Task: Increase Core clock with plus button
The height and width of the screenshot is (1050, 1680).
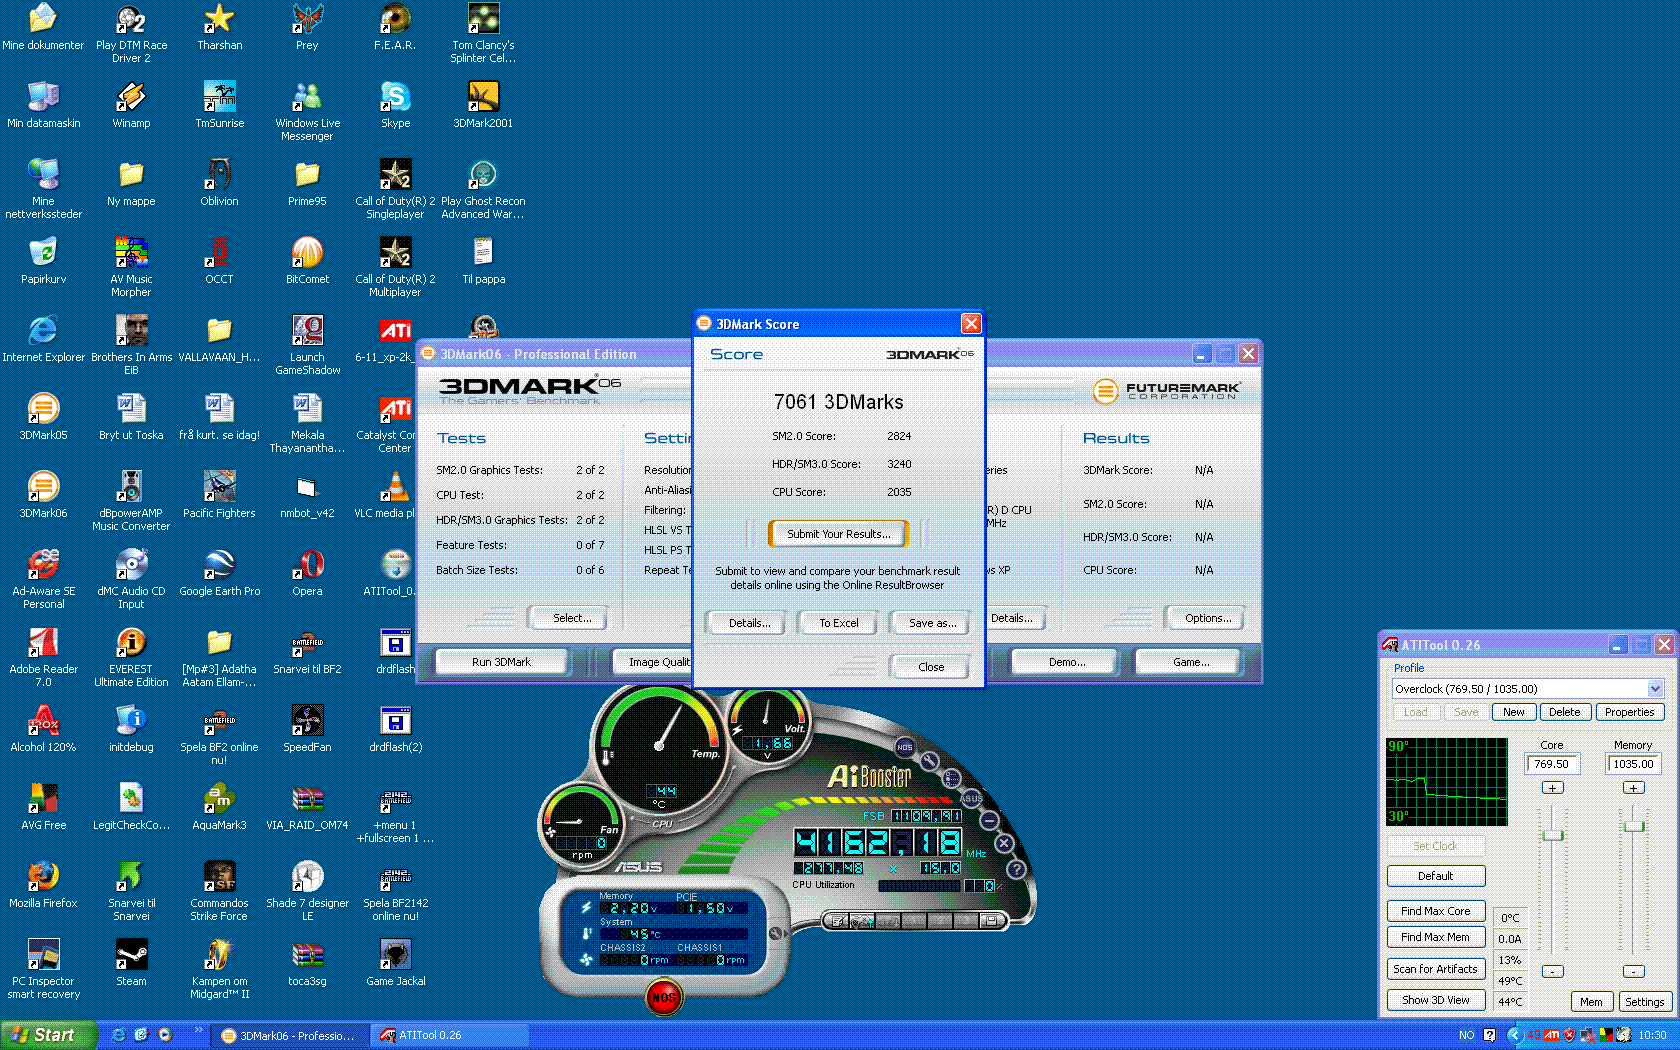Action: pos(1552,788)
